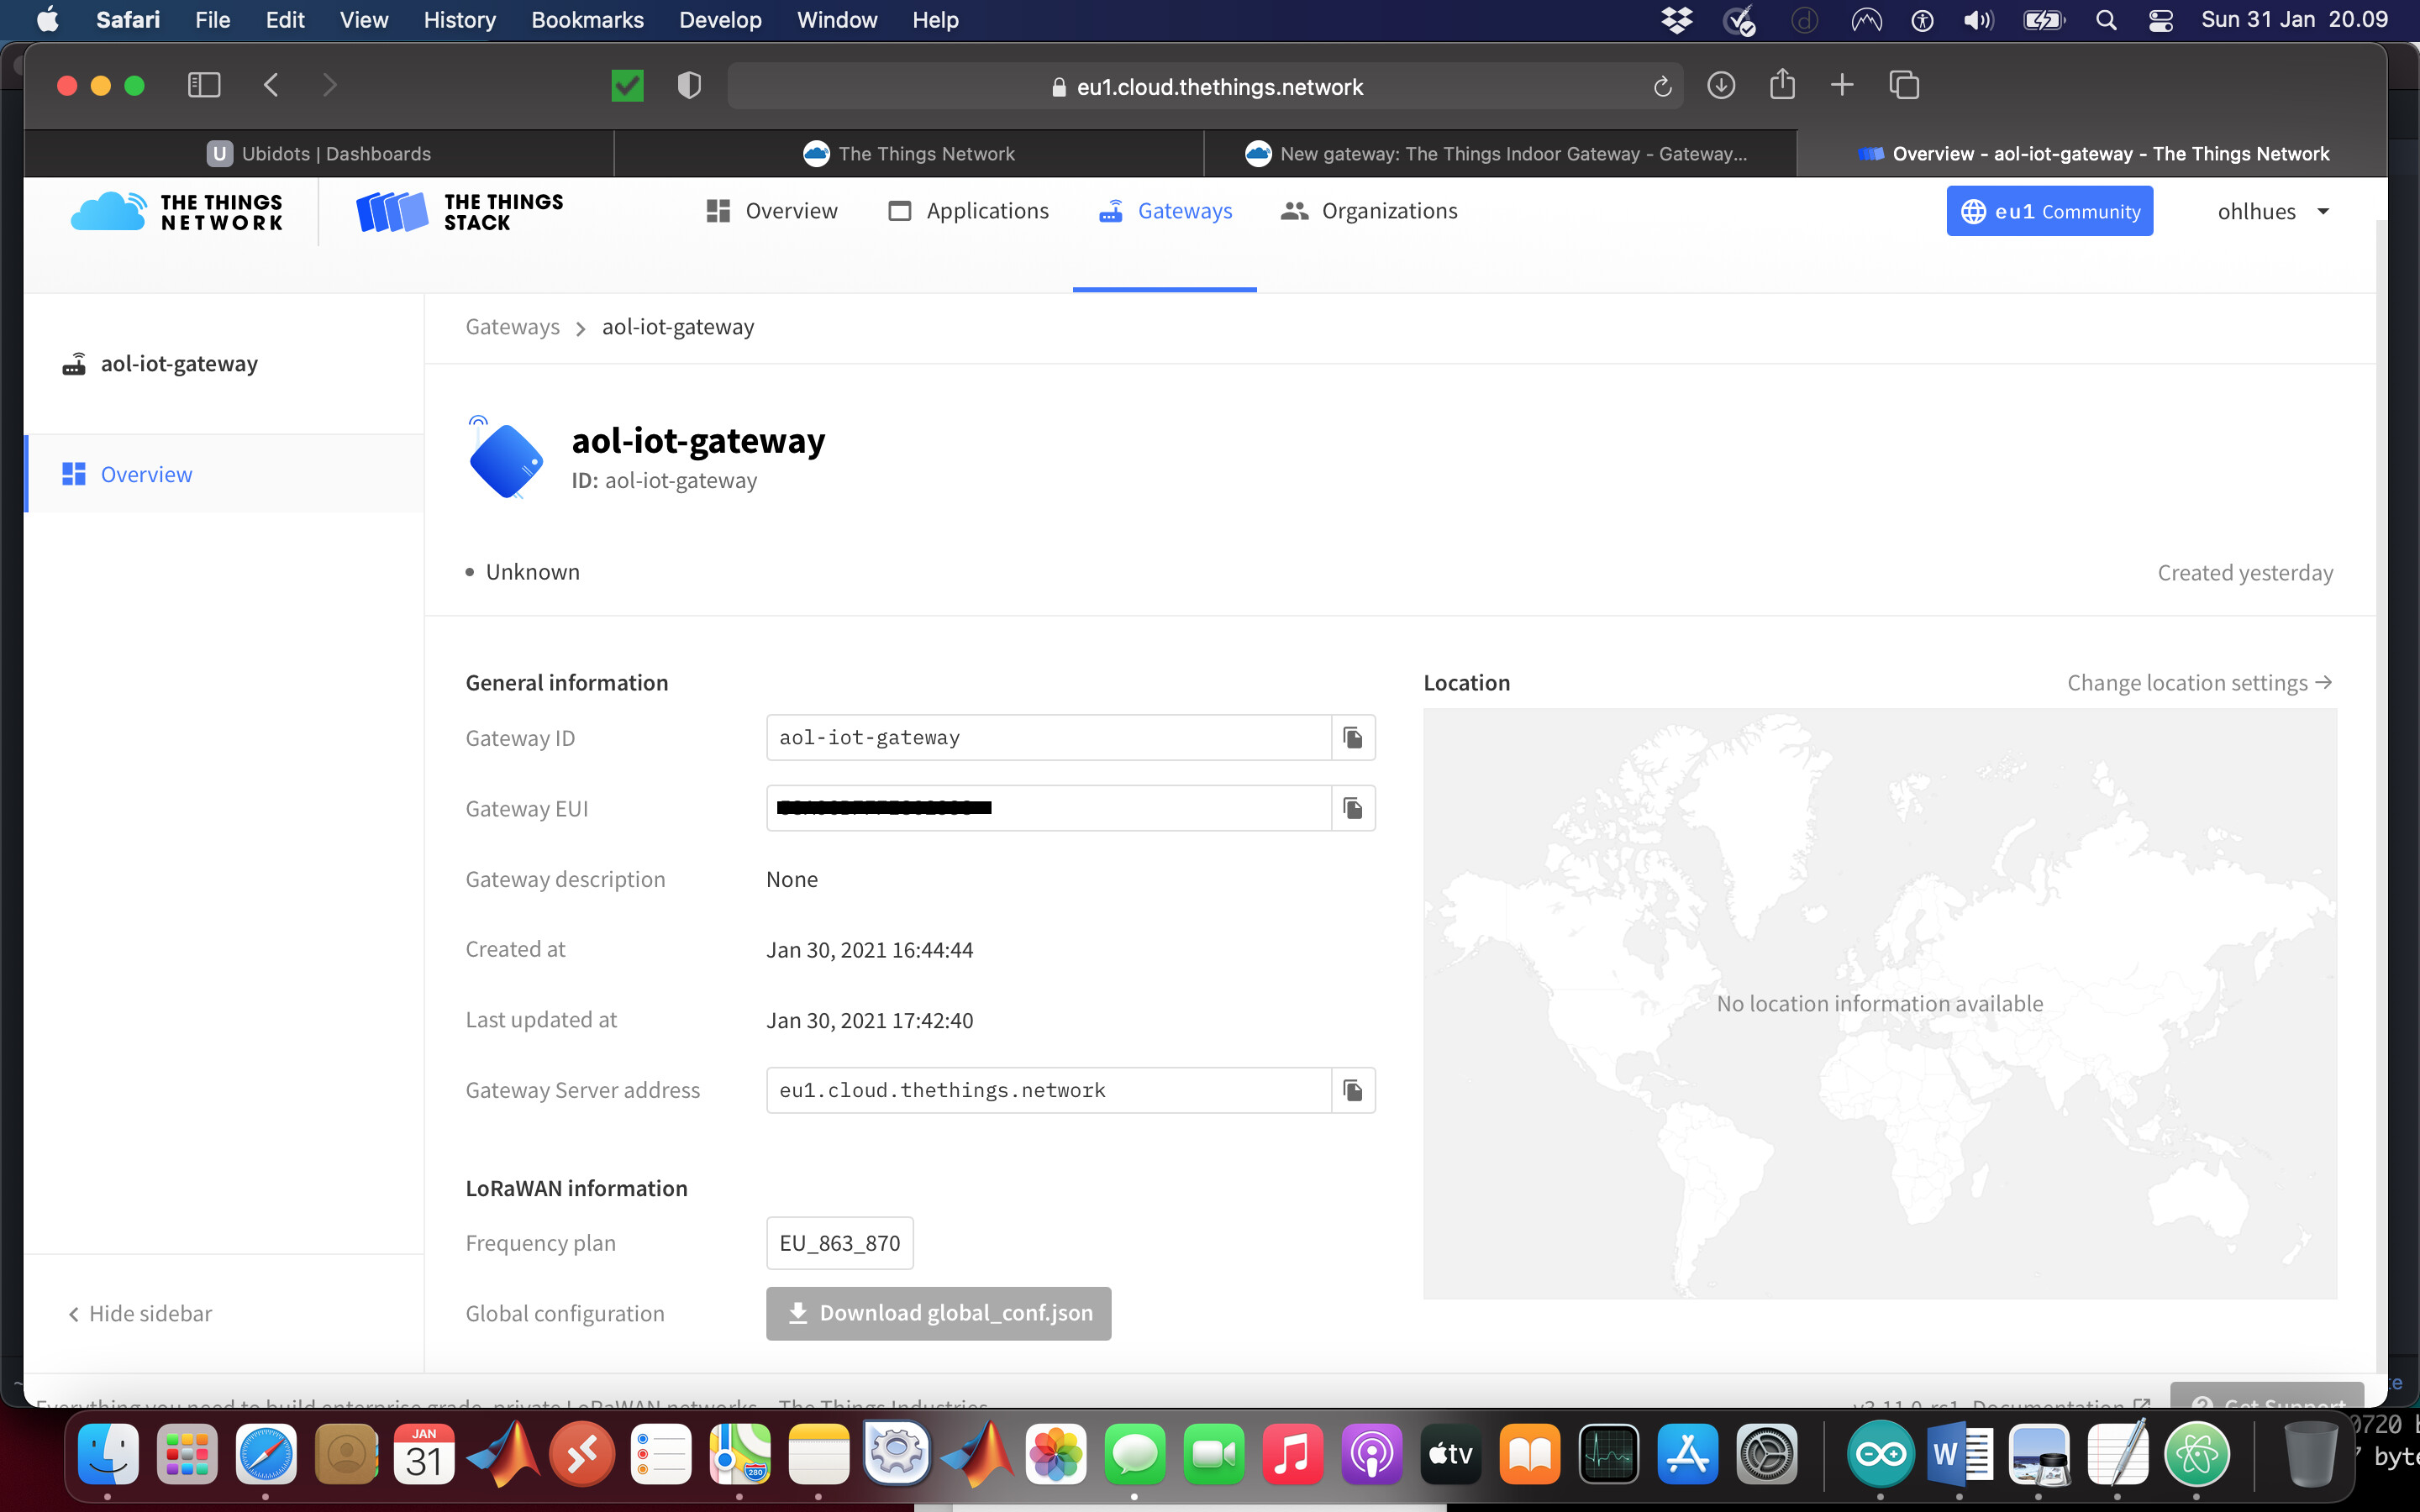This screenshot has width=2420, height=1512.
Task: Click the Applications tab icon
Action: pos(899,209)
